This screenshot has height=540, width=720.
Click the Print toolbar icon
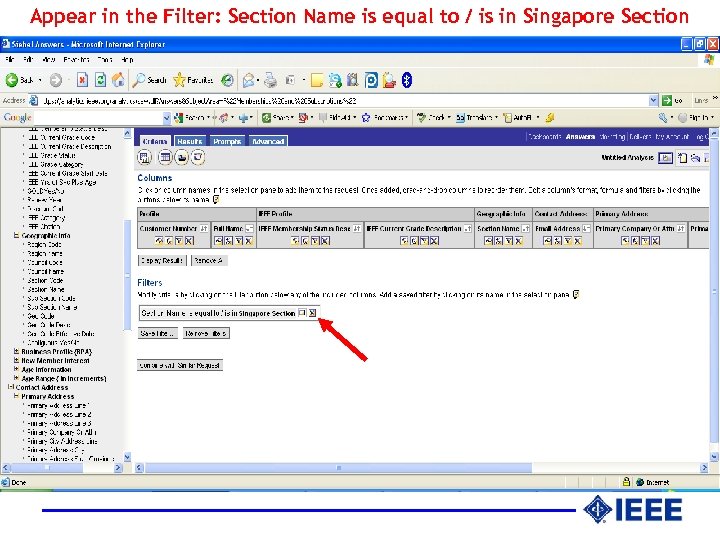[x=270, y=80]
